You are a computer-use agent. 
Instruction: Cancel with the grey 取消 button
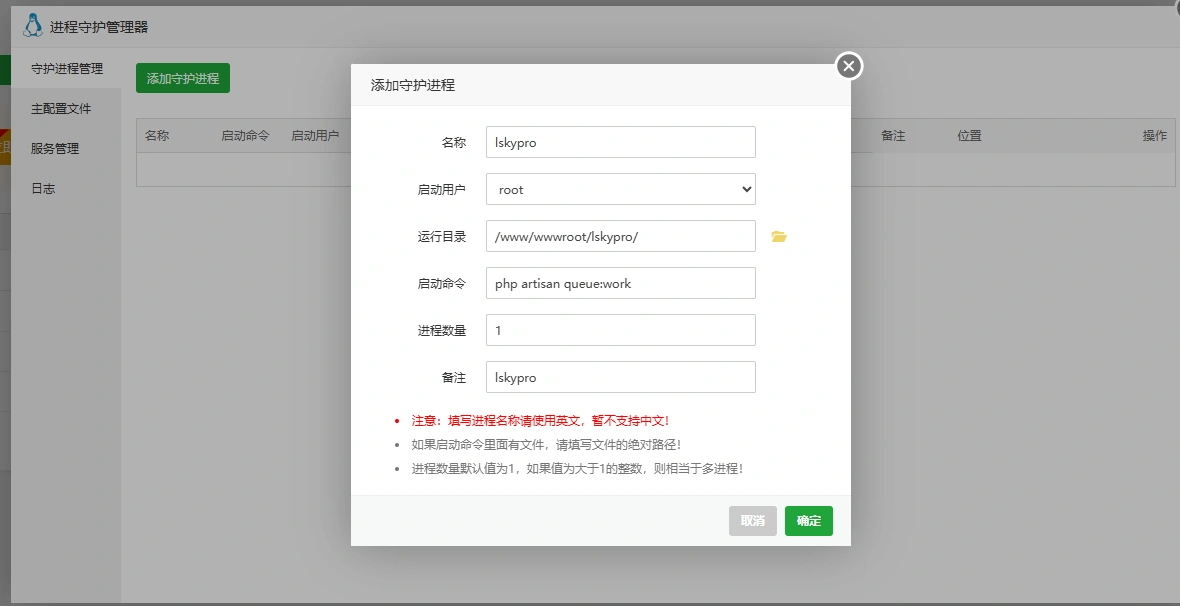point(753,521)
